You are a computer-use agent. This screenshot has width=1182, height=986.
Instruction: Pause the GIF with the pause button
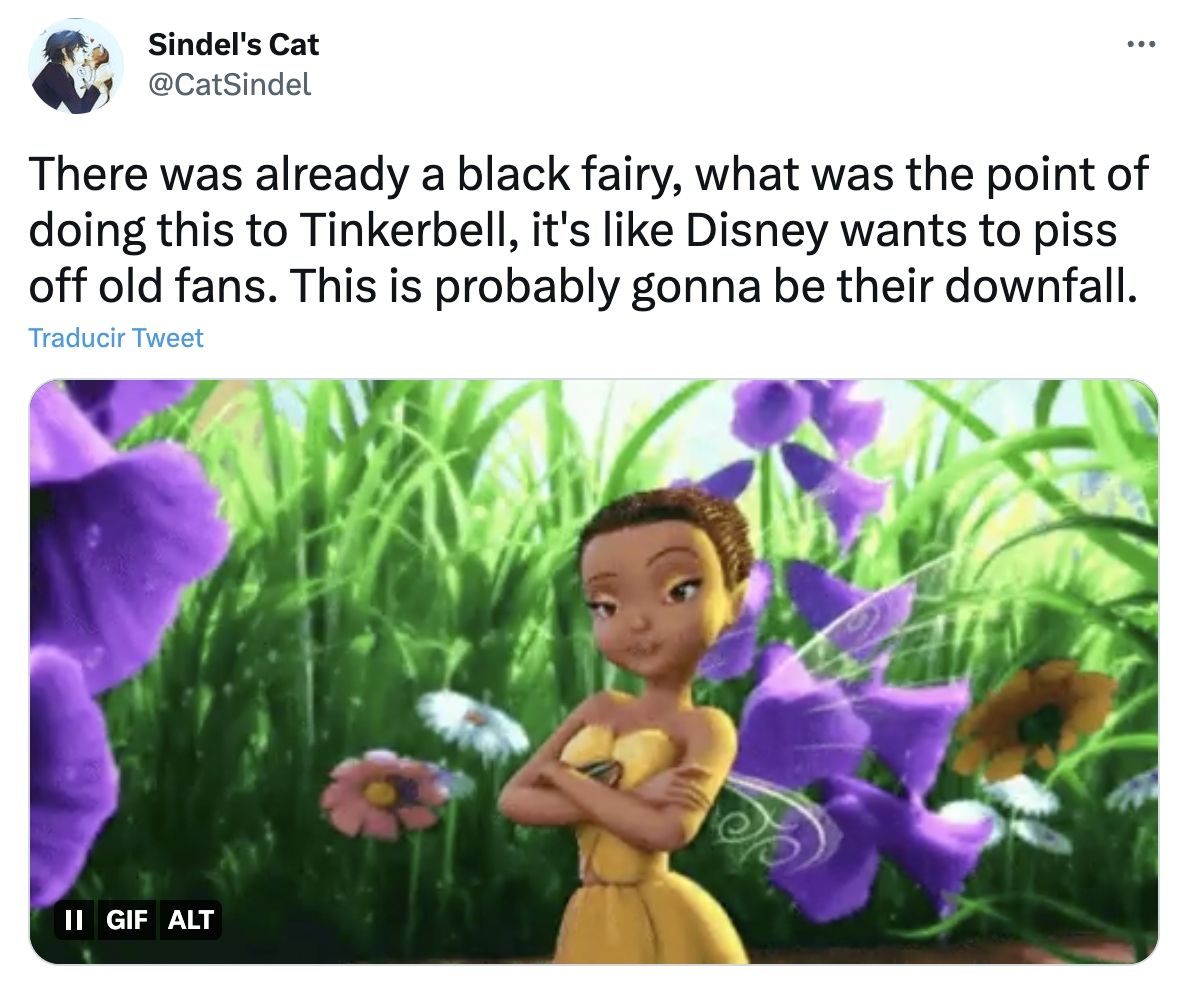pyautogui.click(x=71, y=920)
